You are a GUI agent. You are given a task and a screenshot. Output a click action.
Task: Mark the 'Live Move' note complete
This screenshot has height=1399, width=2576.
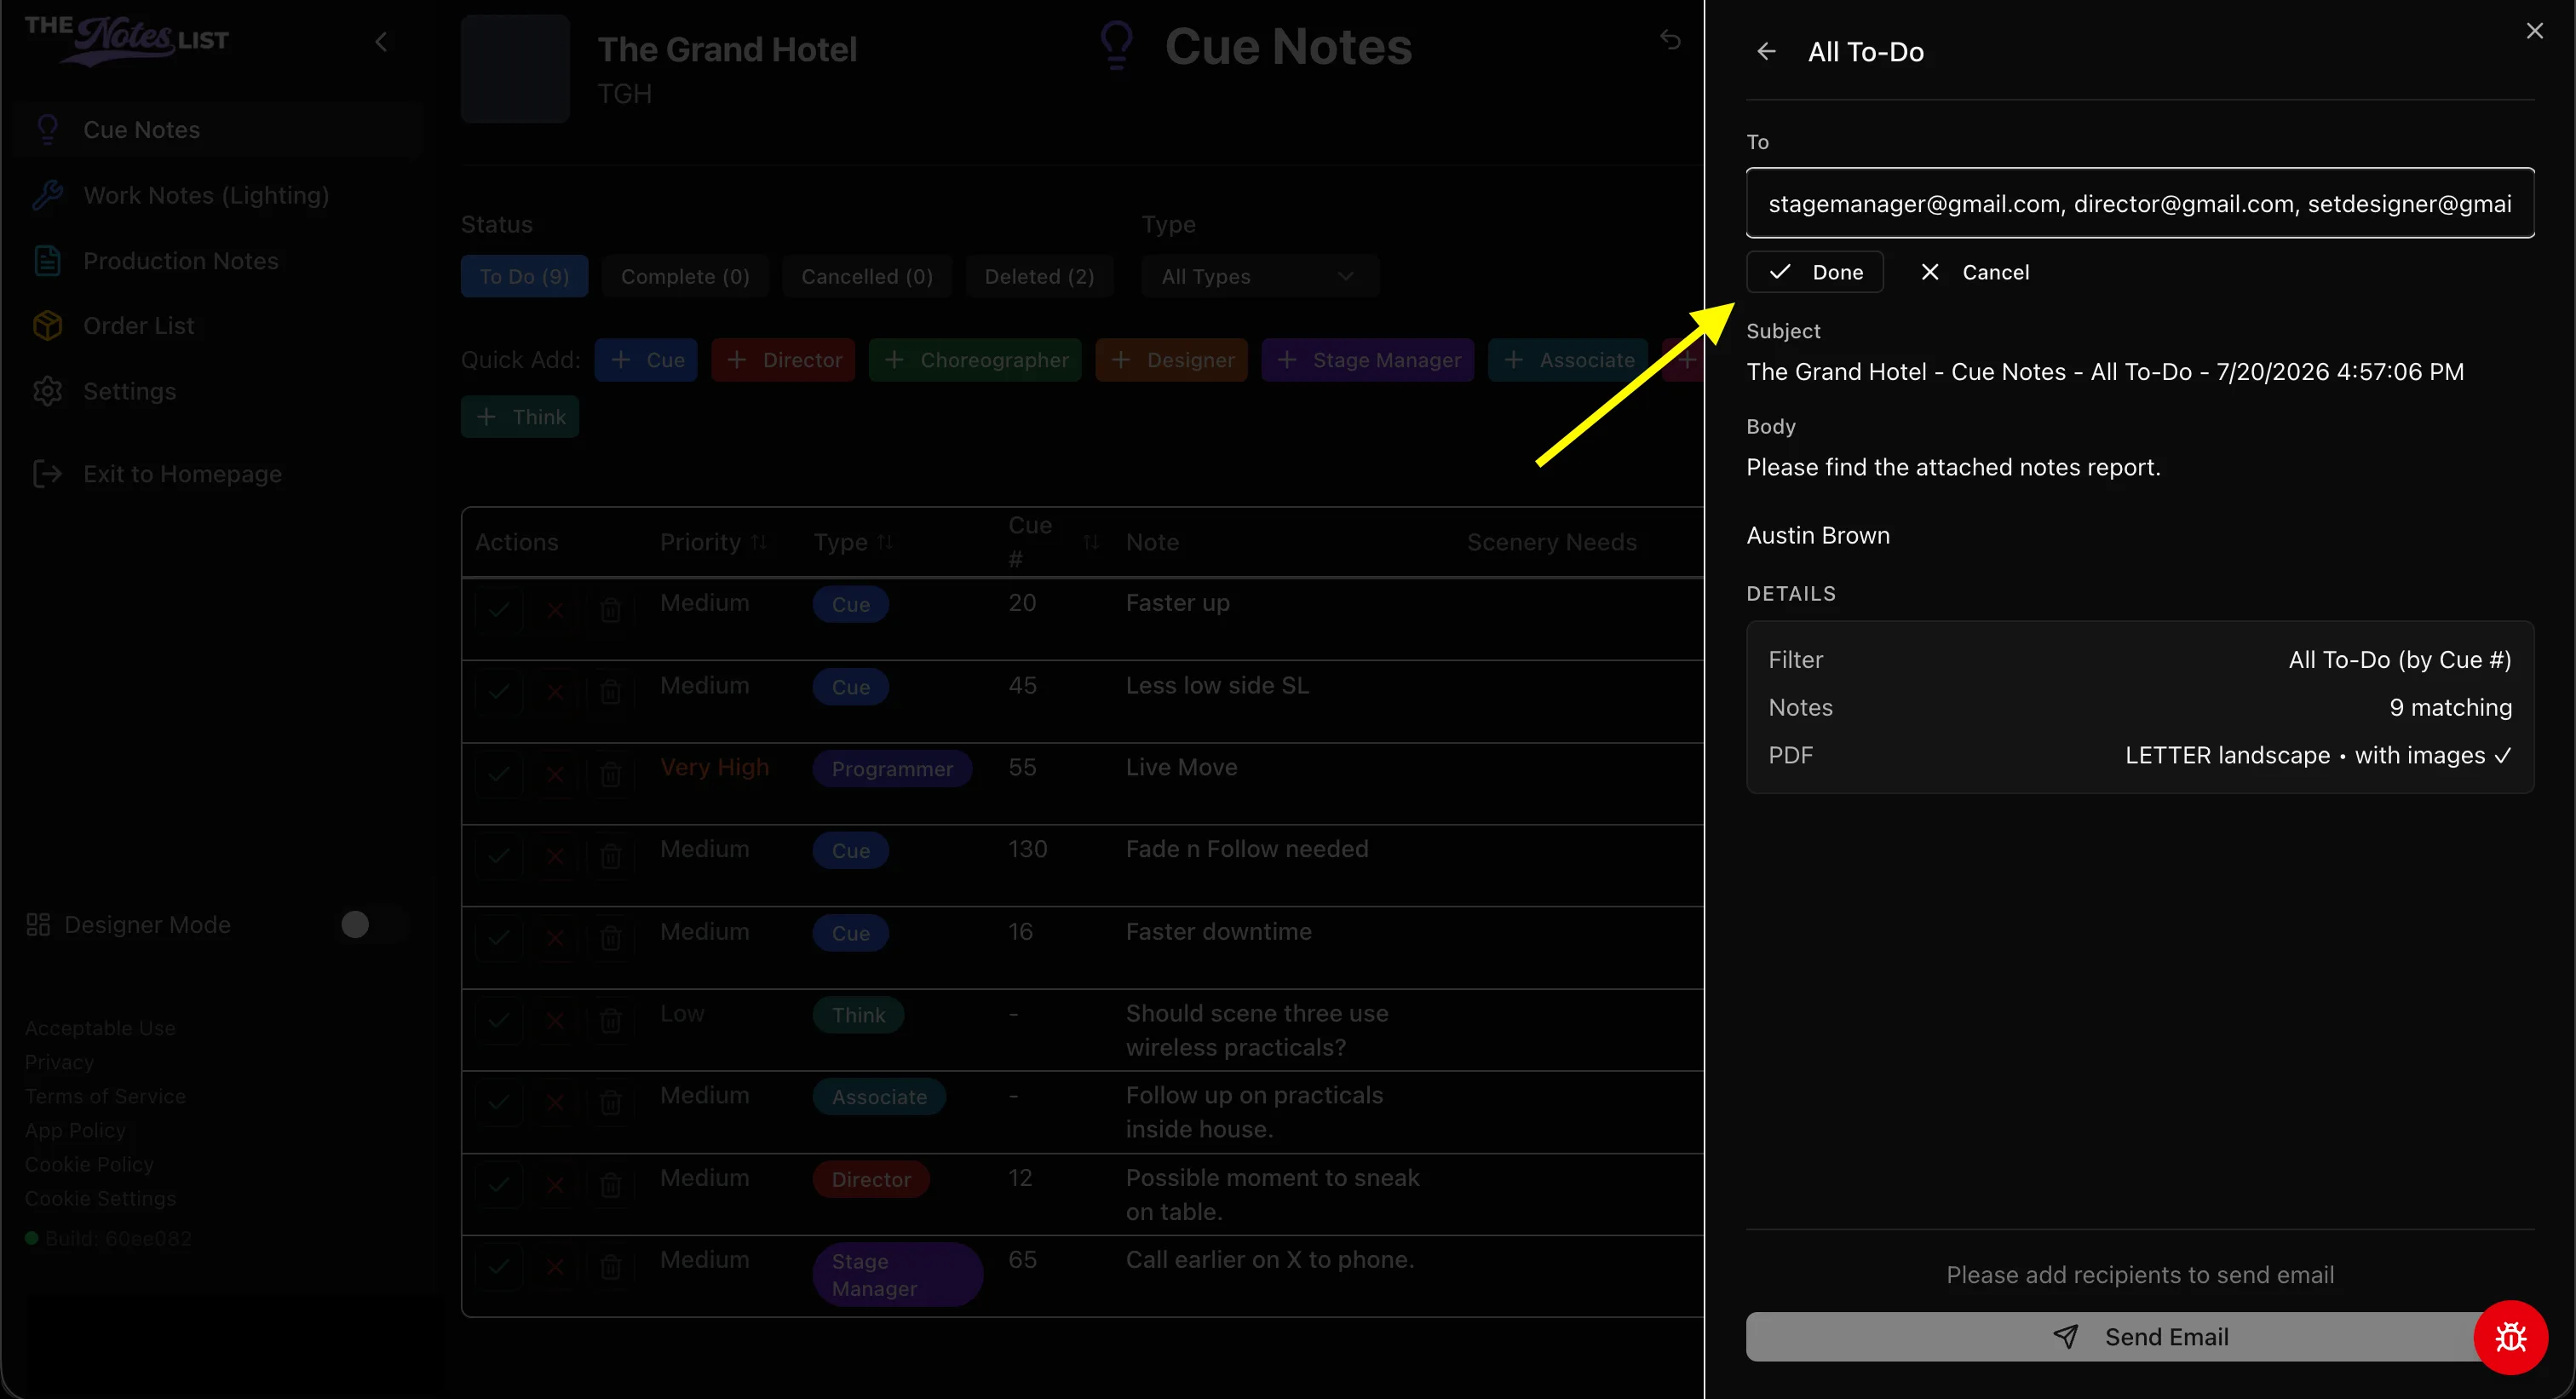point(499,773)
